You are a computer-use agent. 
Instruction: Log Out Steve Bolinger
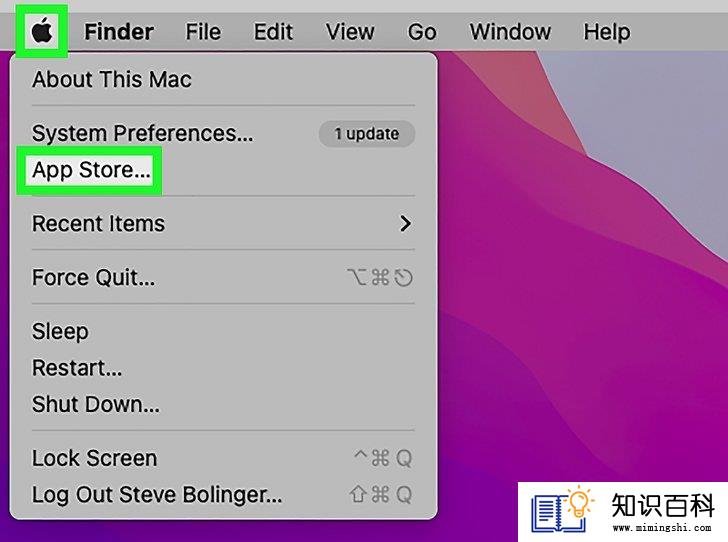[157, 495]
